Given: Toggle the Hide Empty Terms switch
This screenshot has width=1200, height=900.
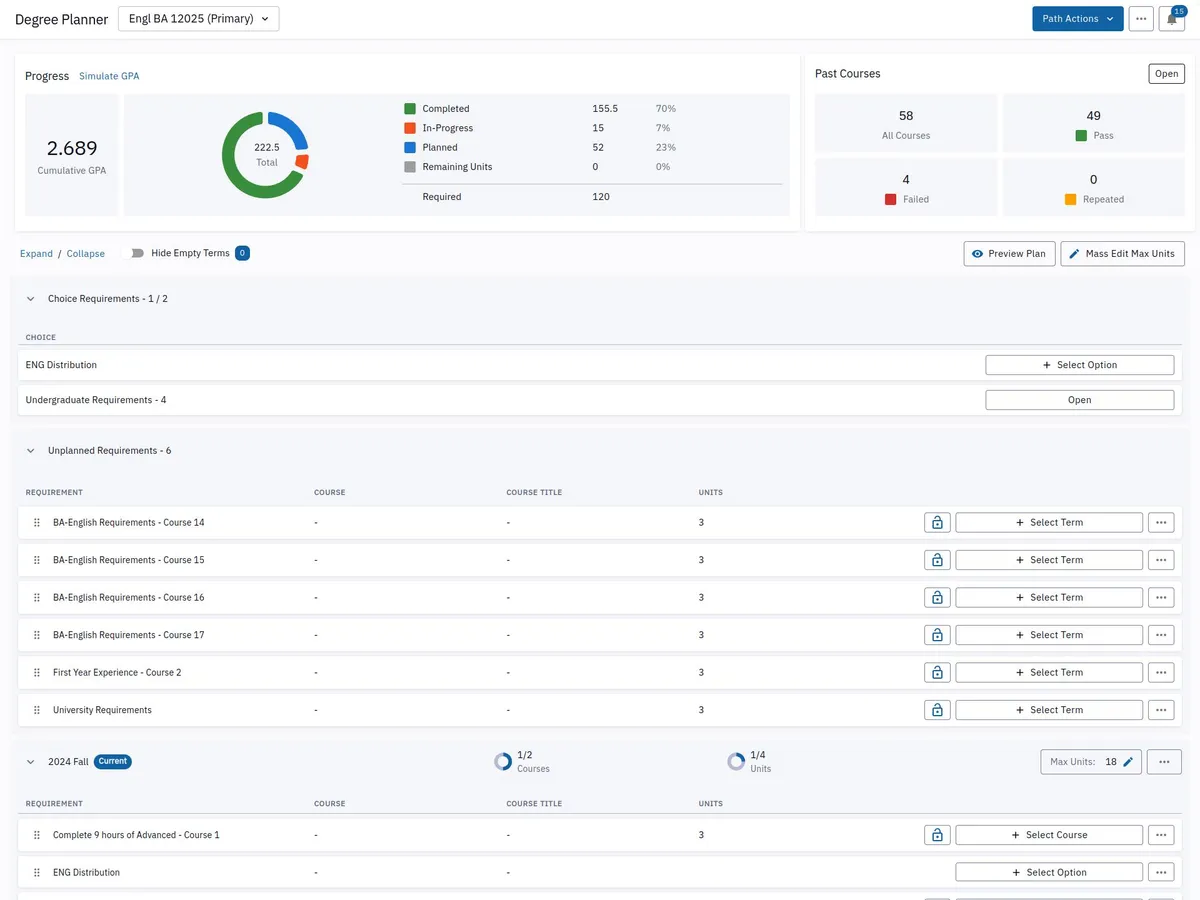Looking at the screenshot, I should [x=132, y=253].
